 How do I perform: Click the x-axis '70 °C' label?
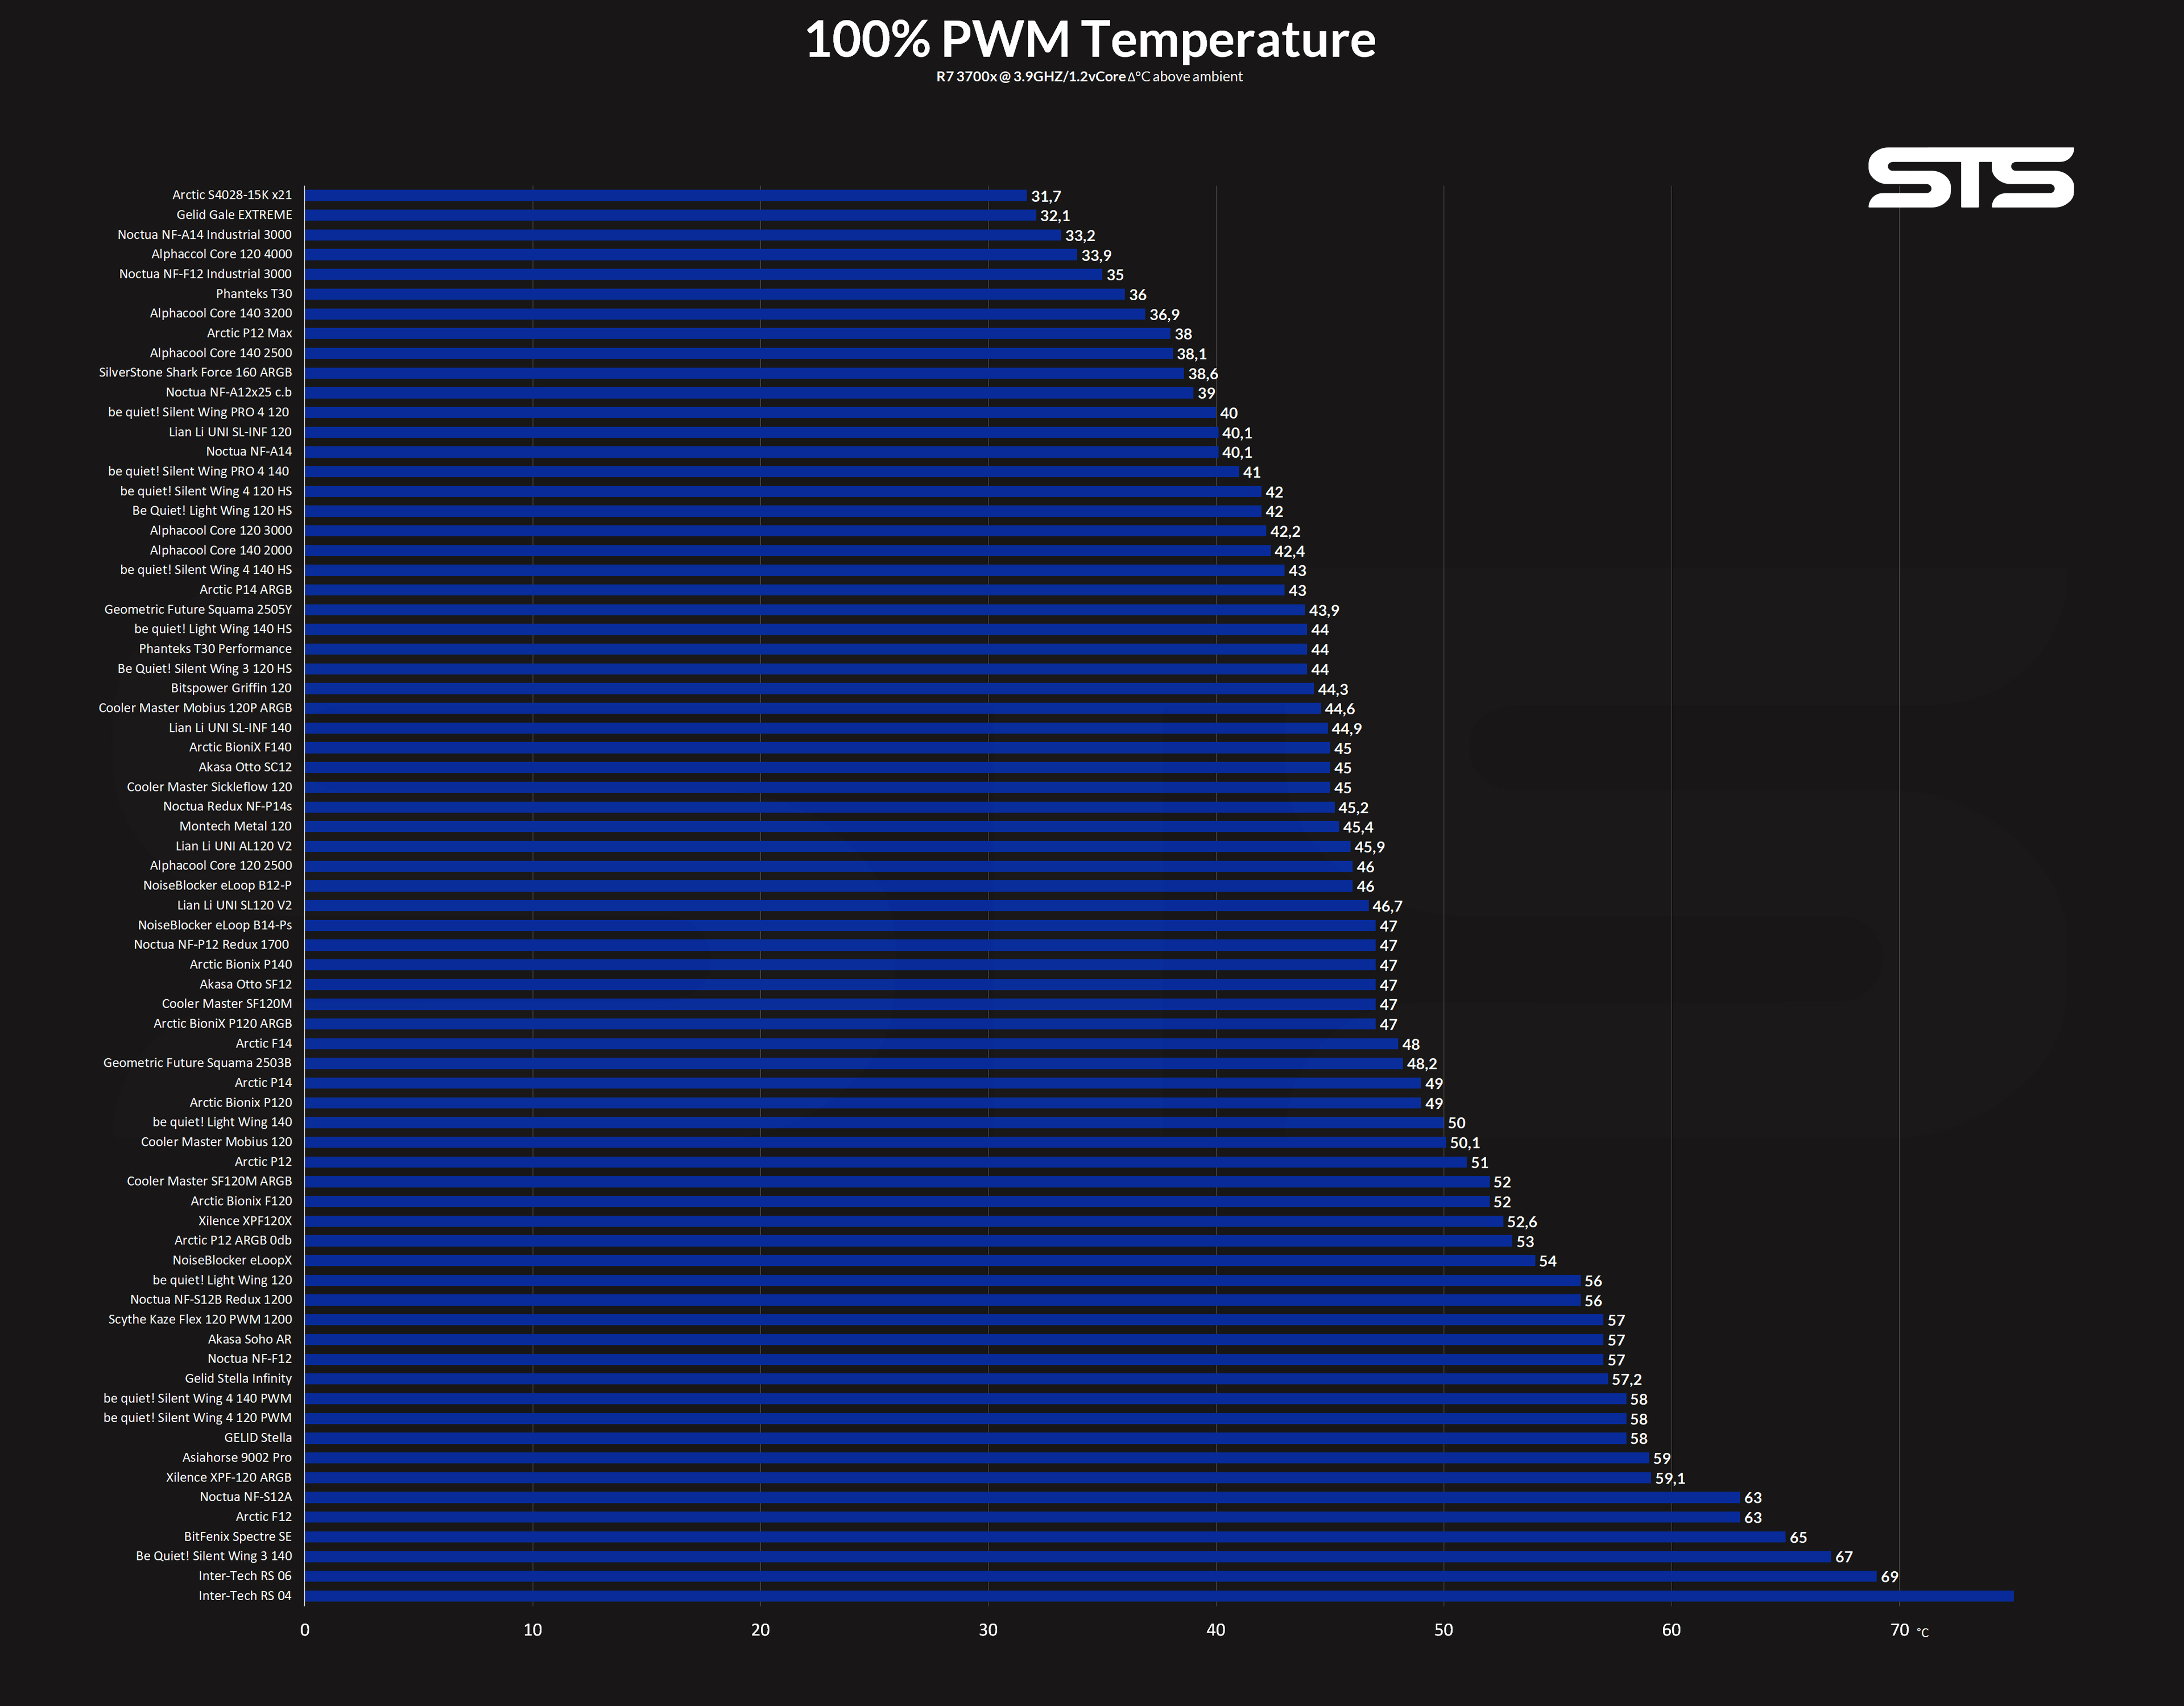tap(1908, 1630)
